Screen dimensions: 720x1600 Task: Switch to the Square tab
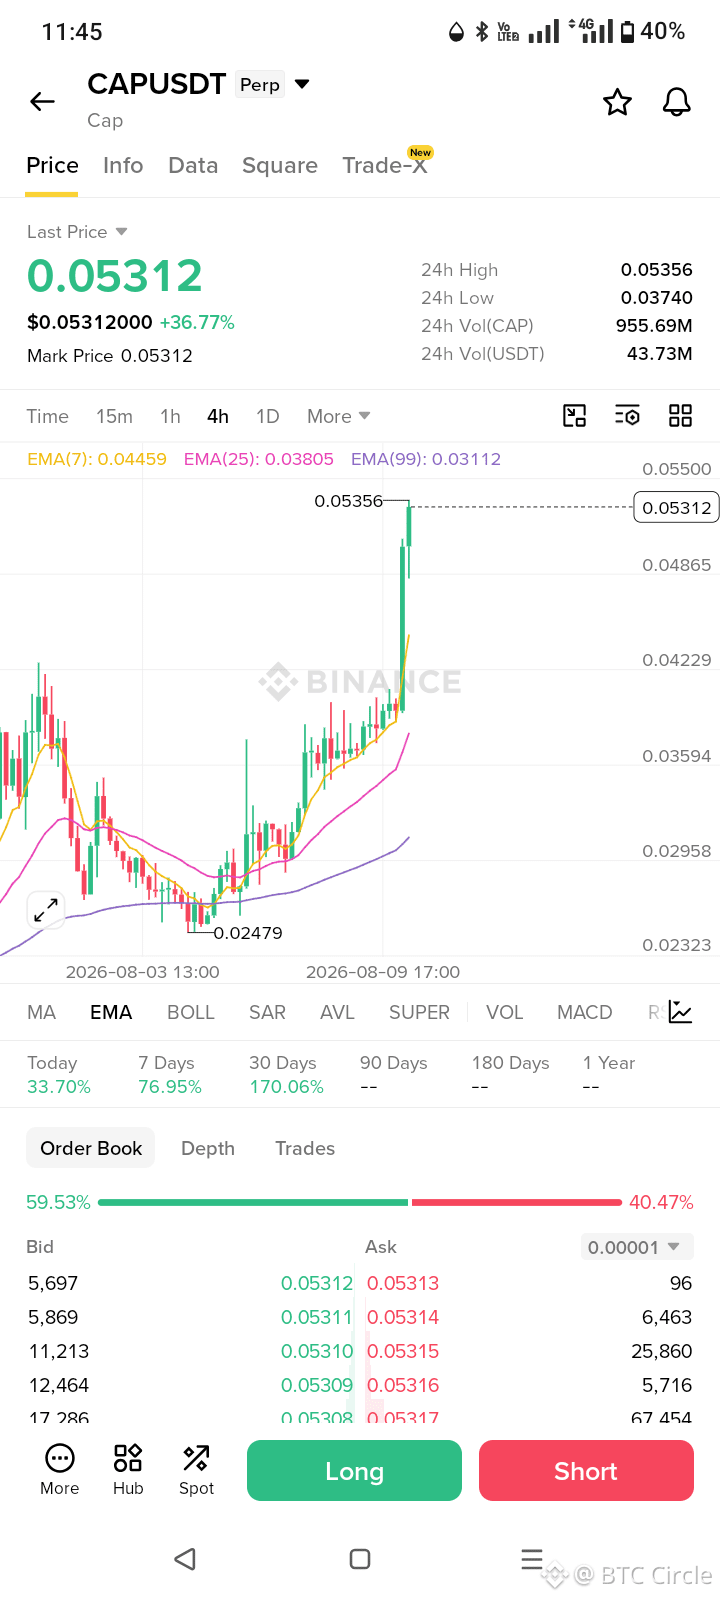click(x=280, y=165)
